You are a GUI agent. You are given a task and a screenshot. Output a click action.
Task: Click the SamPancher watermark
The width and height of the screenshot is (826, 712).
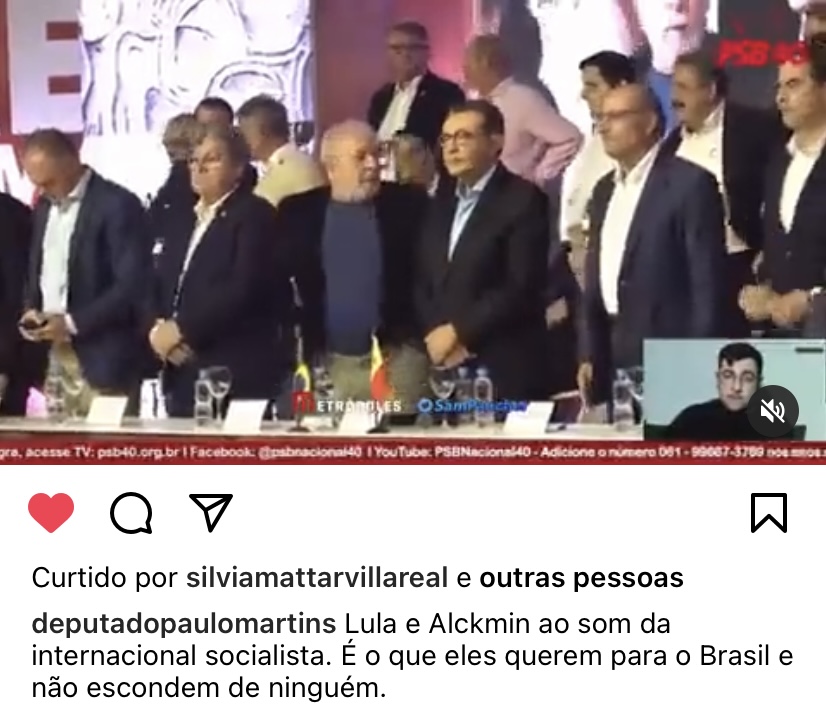(x=471, y=406)
